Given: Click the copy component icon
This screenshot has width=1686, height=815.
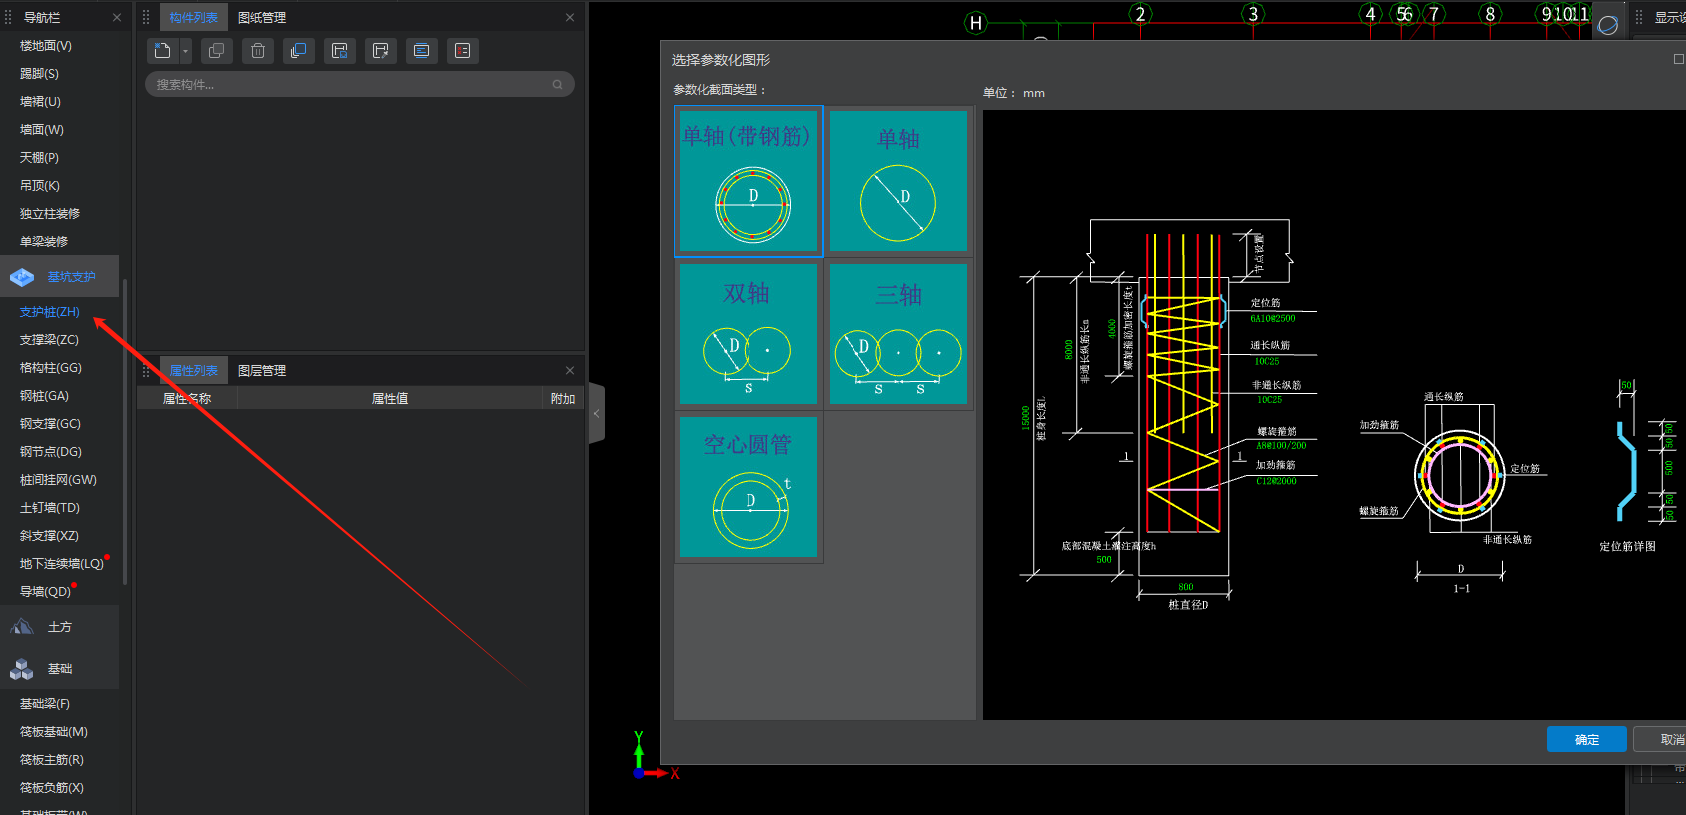Looking at the screenshot, I should point(216,51).
